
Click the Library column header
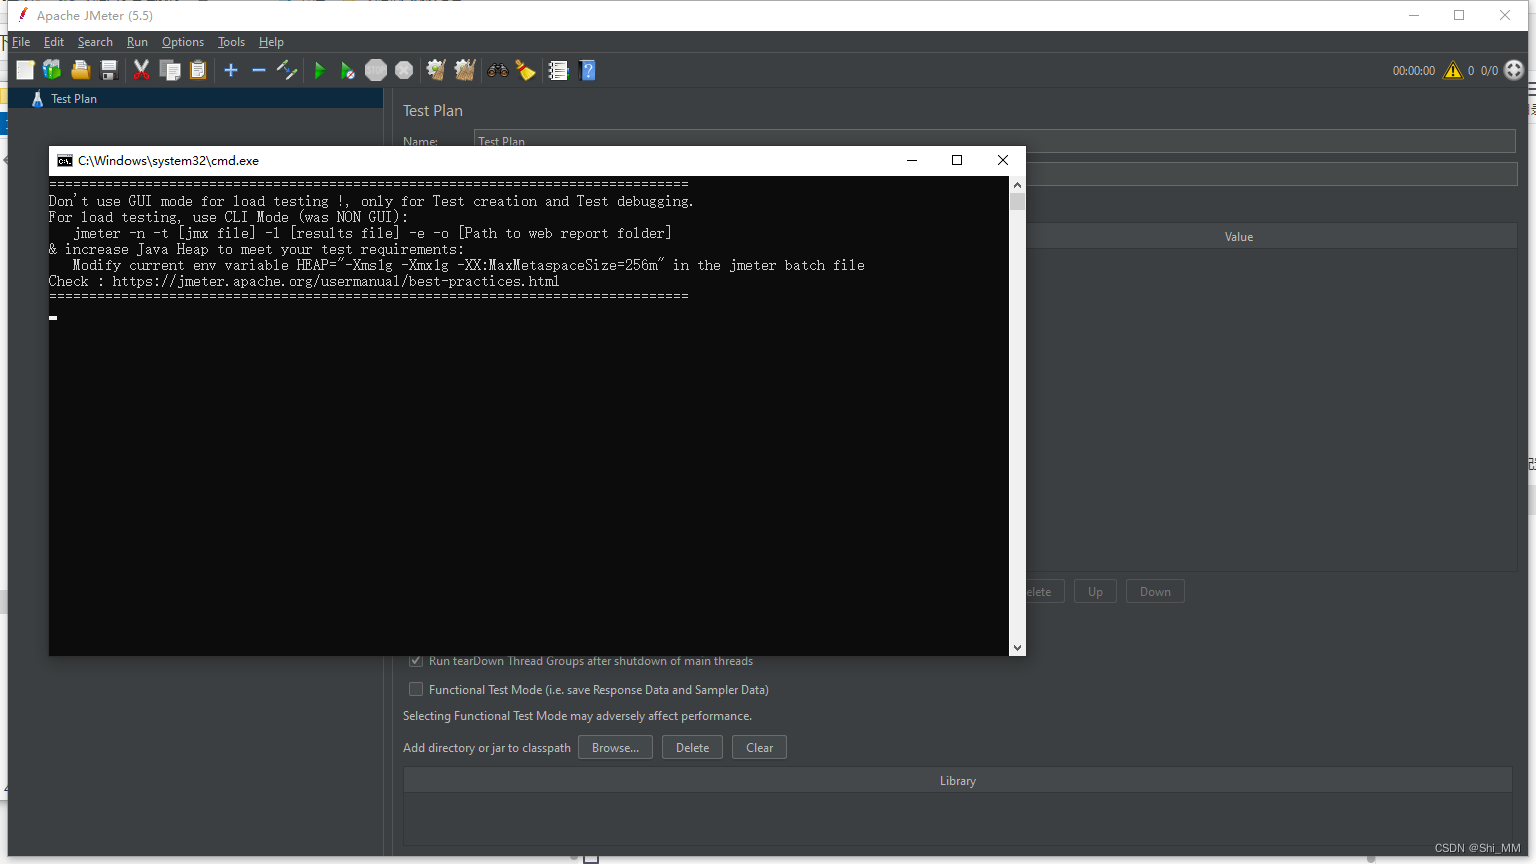tap(957, 781)
